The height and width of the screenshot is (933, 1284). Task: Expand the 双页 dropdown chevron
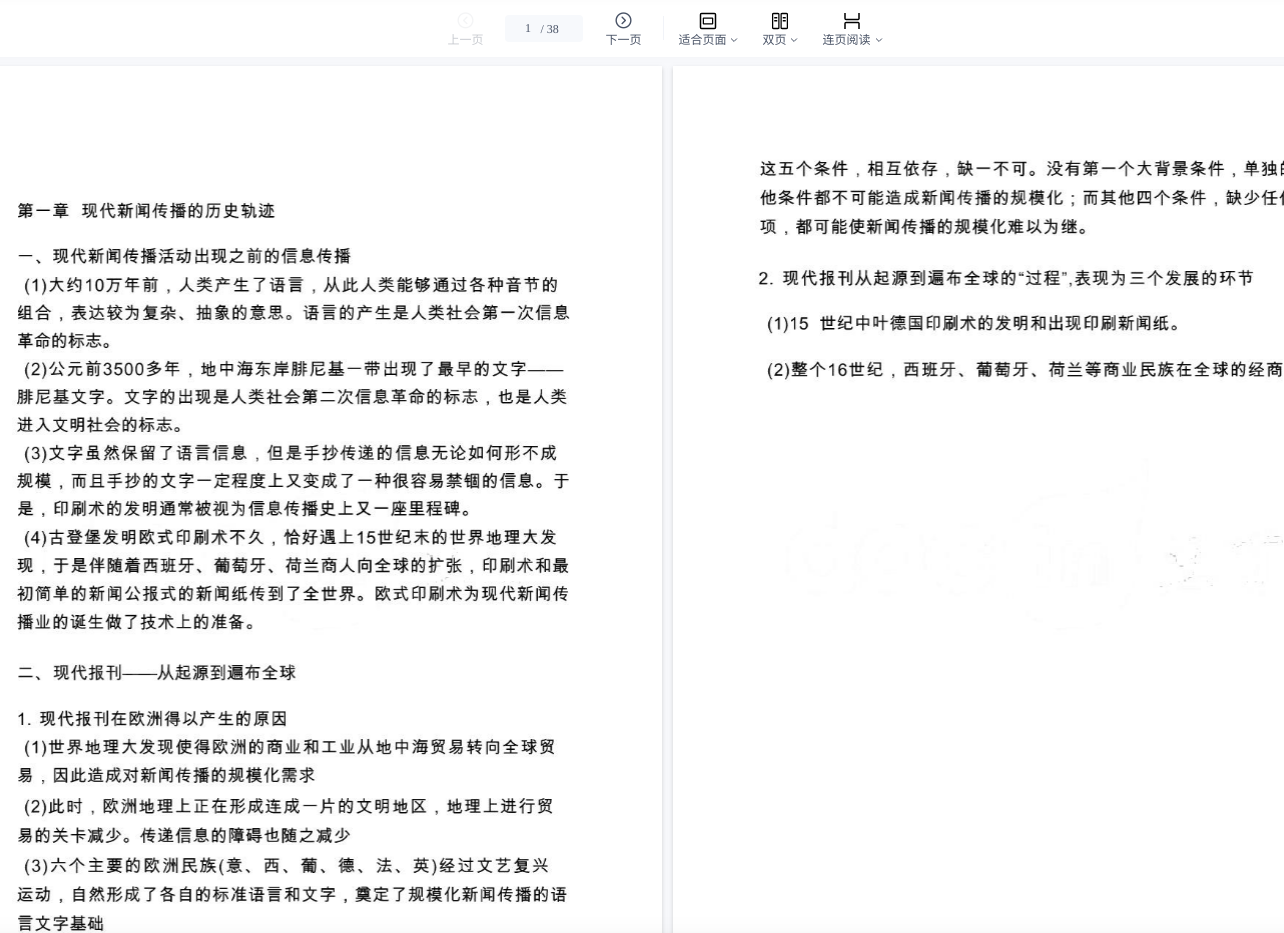(x=794, y=41)
